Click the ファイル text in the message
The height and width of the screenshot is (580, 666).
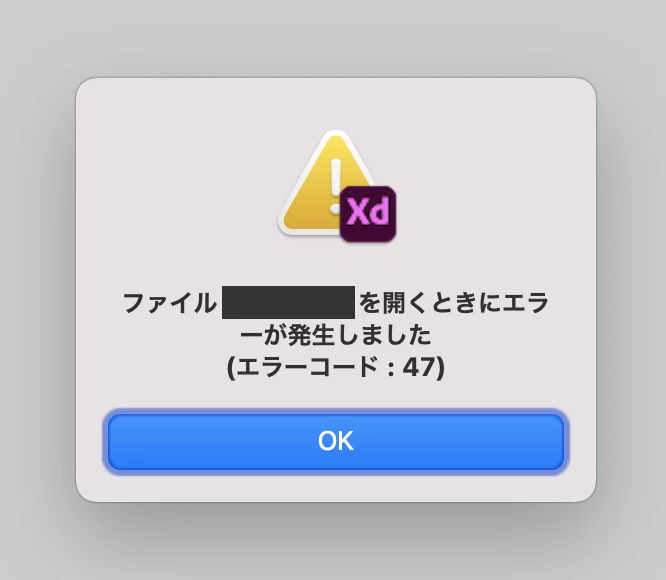(170, 303)
